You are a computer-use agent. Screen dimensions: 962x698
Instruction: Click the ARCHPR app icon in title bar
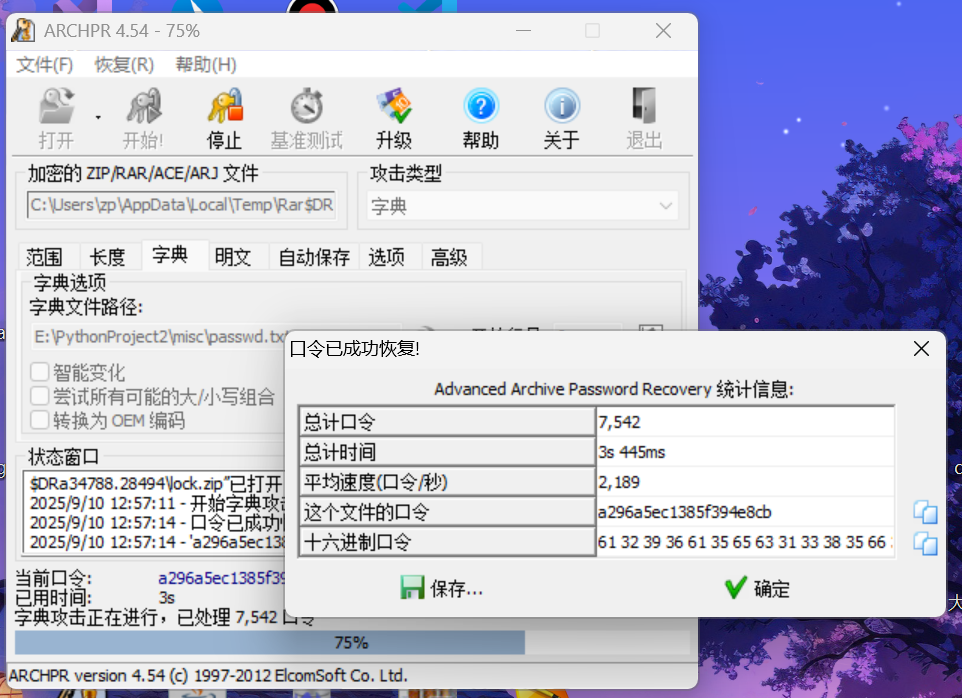click(23, 31)
